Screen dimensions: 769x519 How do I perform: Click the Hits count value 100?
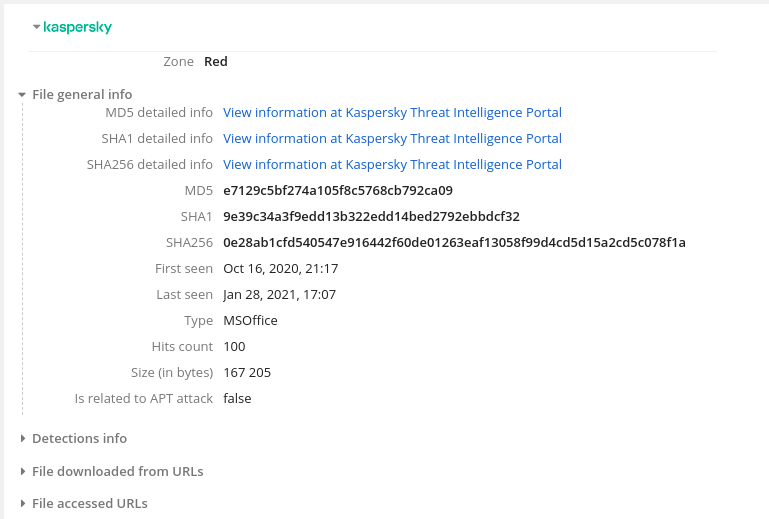[x=234, y=347]
